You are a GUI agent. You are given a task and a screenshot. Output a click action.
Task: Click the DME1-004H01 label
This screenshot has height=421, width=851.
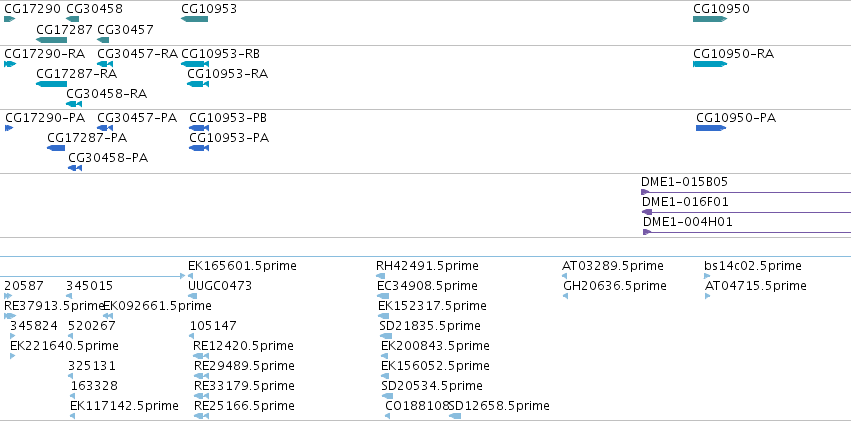(688, 222)
